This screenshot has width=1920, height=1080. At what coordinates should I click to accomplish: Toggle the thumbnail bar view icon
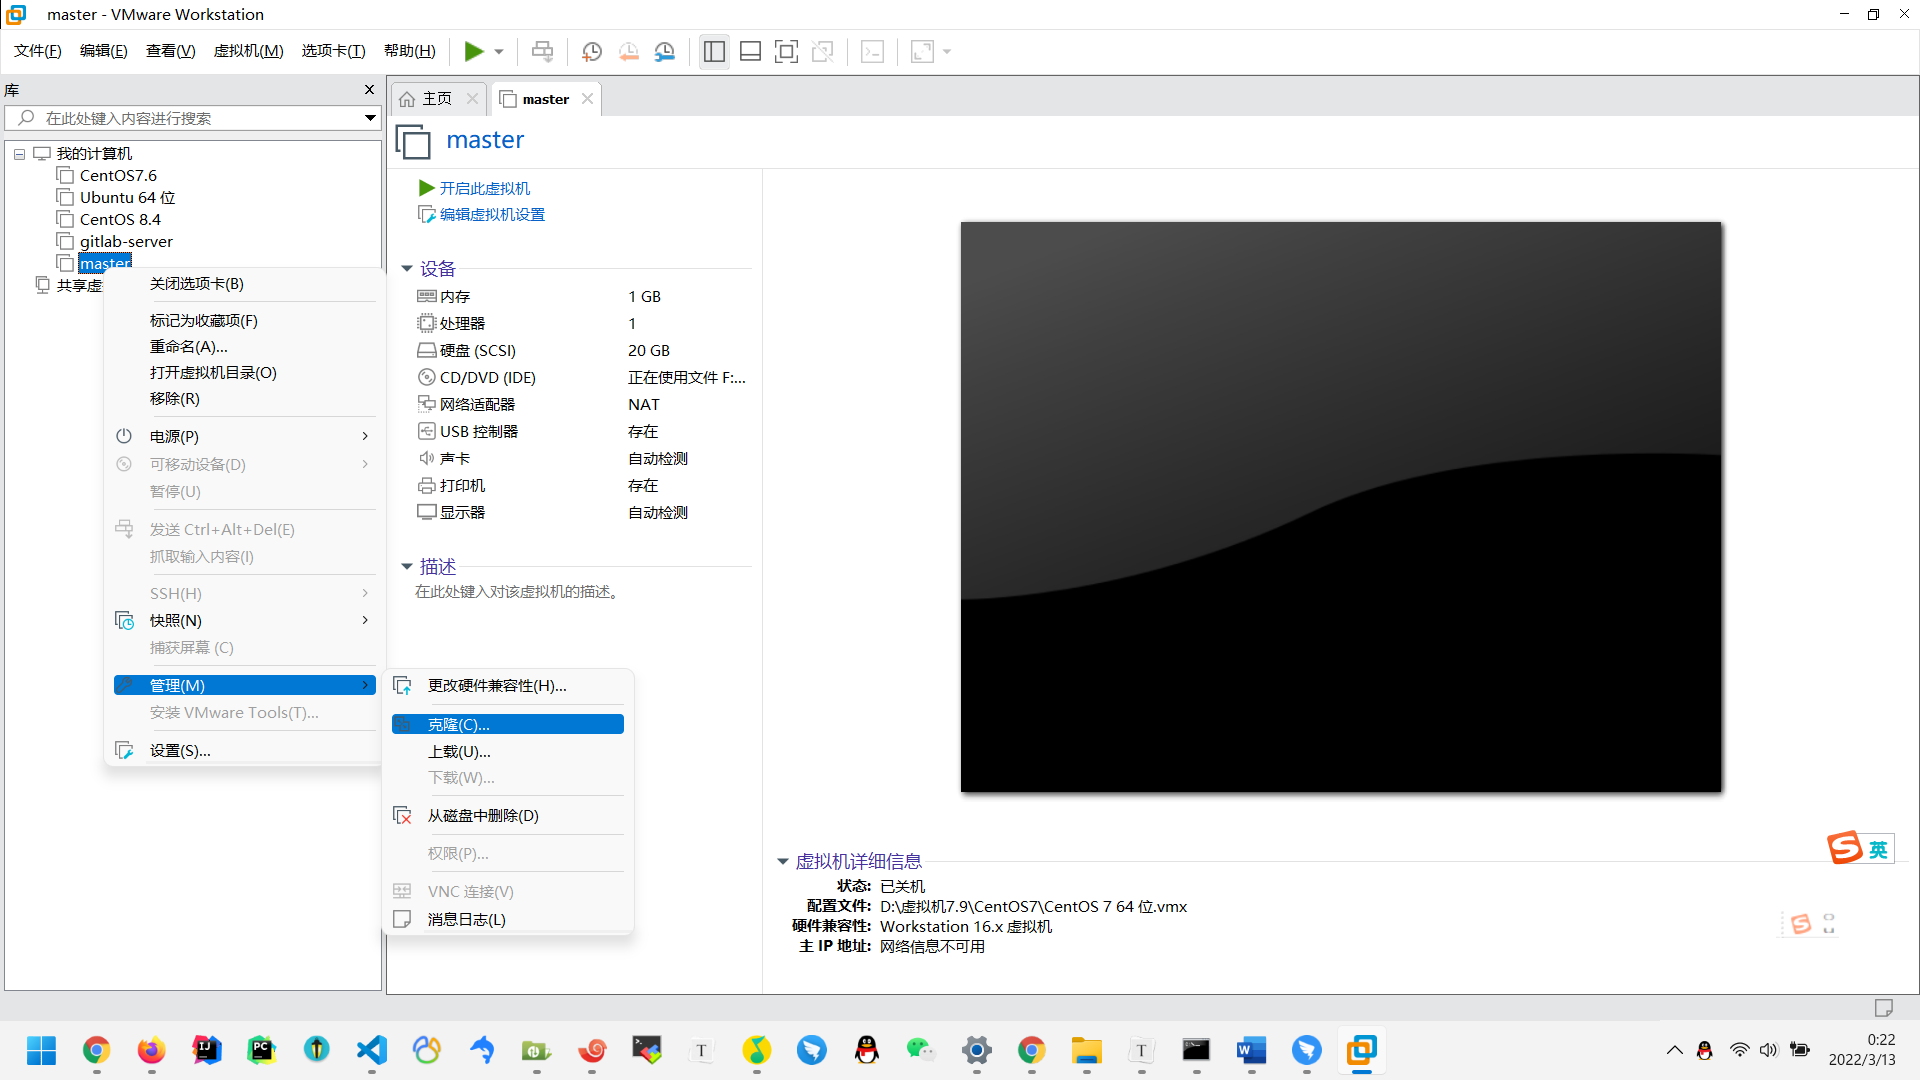click(x=750, y=51)
